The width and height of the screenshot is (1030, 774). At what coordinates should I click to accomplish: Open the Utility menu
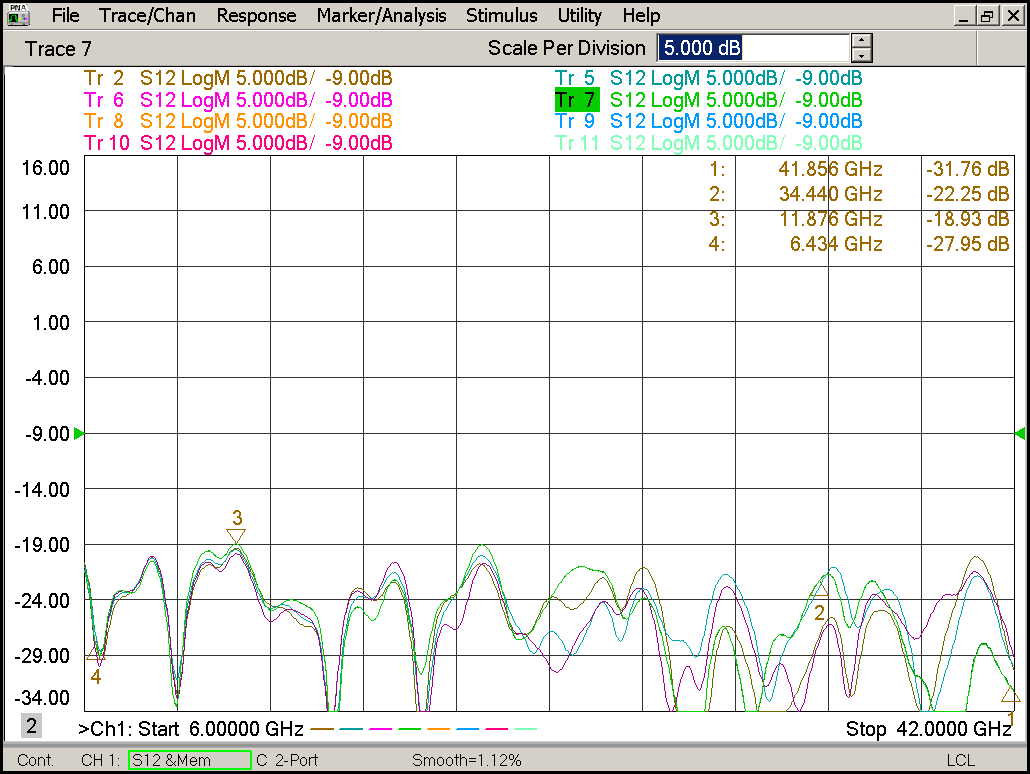click(579, 15)
